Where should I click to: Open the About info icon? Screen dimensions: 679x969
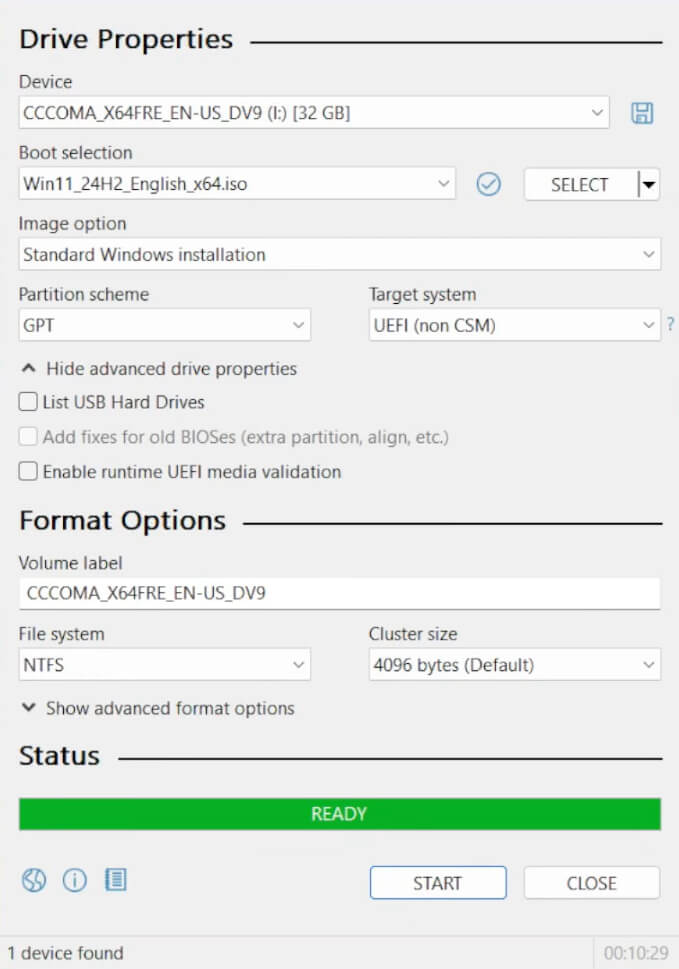(75, 880)
